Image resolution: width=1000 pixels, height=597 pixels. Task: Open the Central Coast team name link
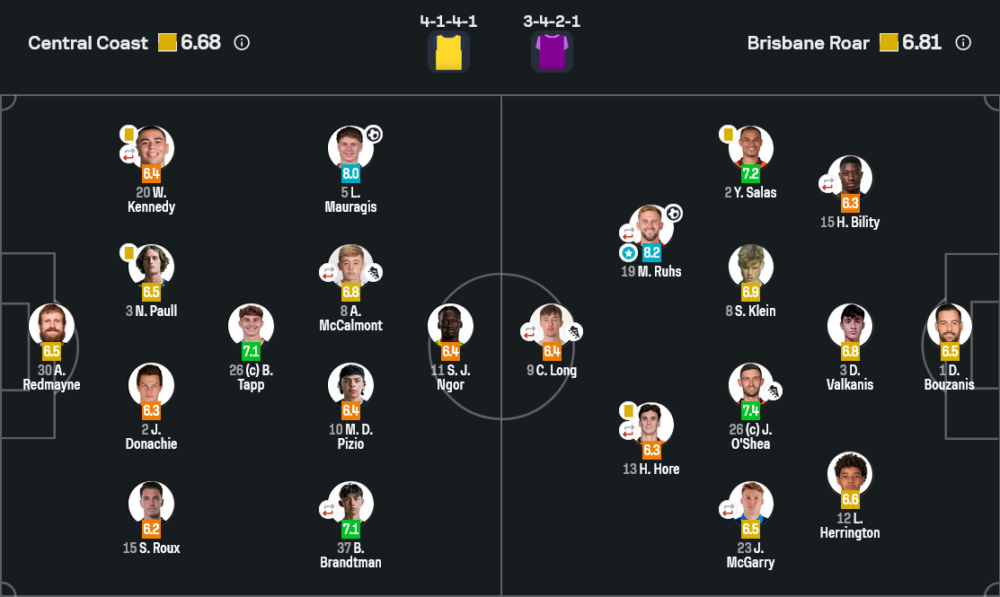click(88, 43)
